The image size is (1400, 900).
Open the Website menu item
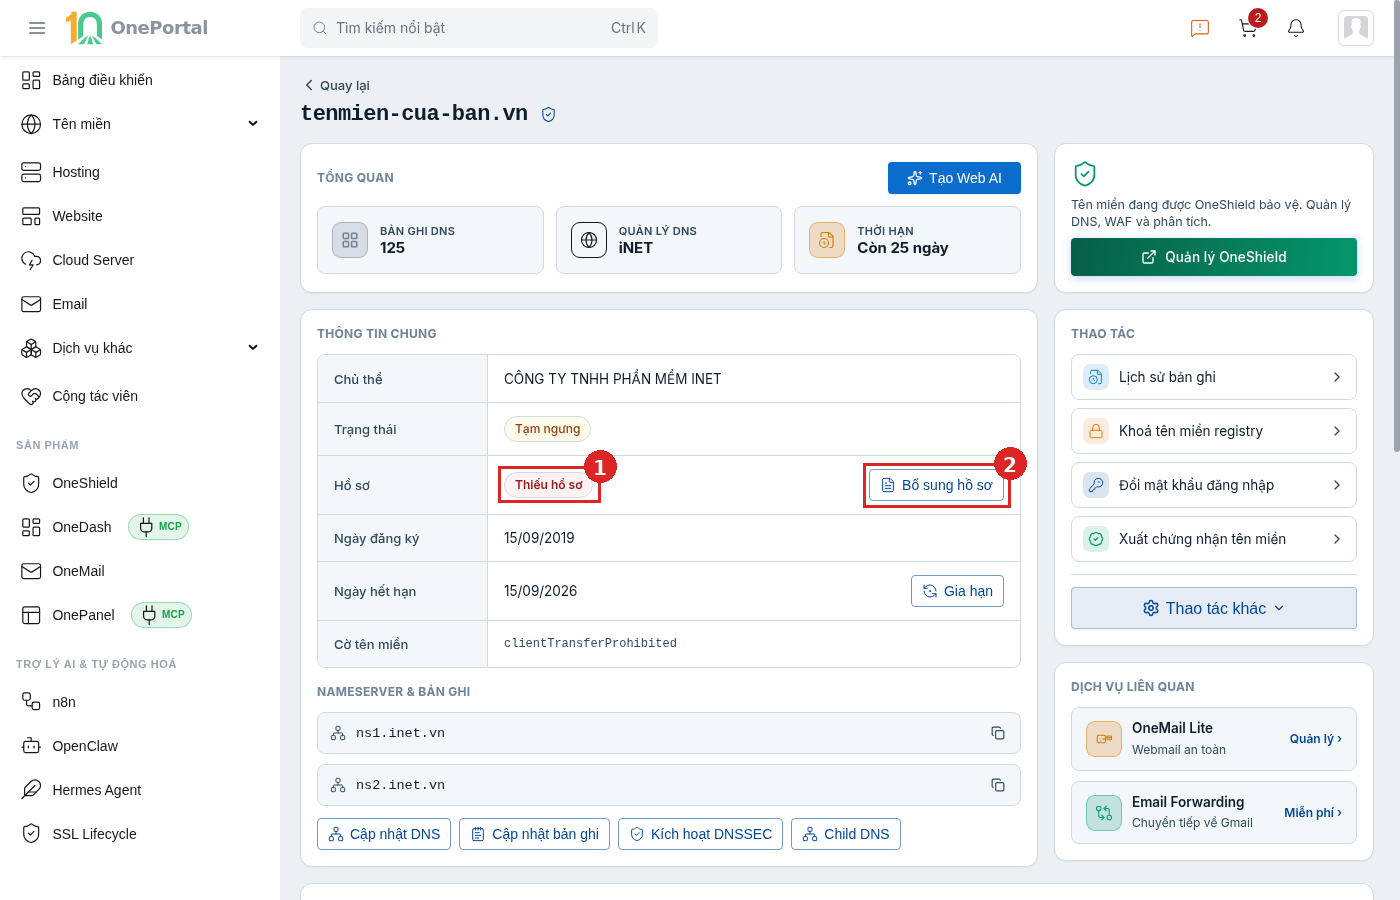click(140, 216)
